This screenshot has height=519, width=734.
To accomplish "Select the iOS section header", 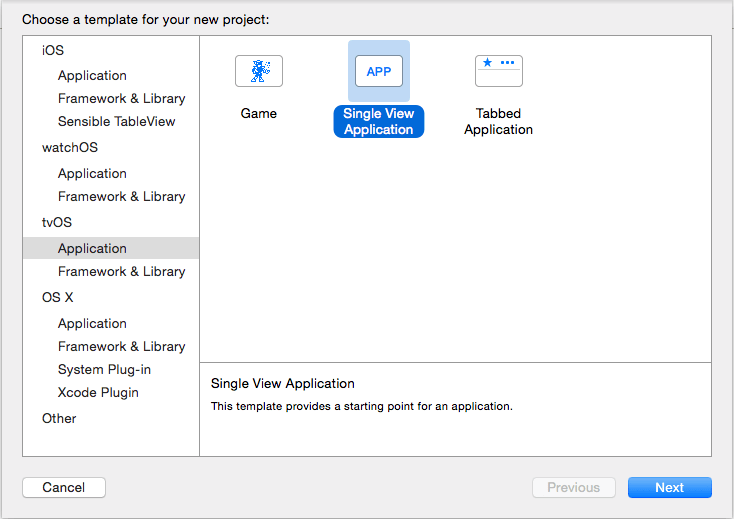I will point(53,50).
